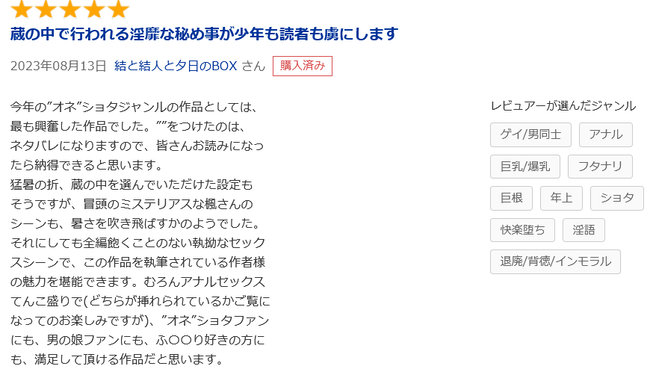Viewport: 650px width, 372px height.
Task: Choose the 巨乳/爆乳 genre tag
Action: click(525, 166)
